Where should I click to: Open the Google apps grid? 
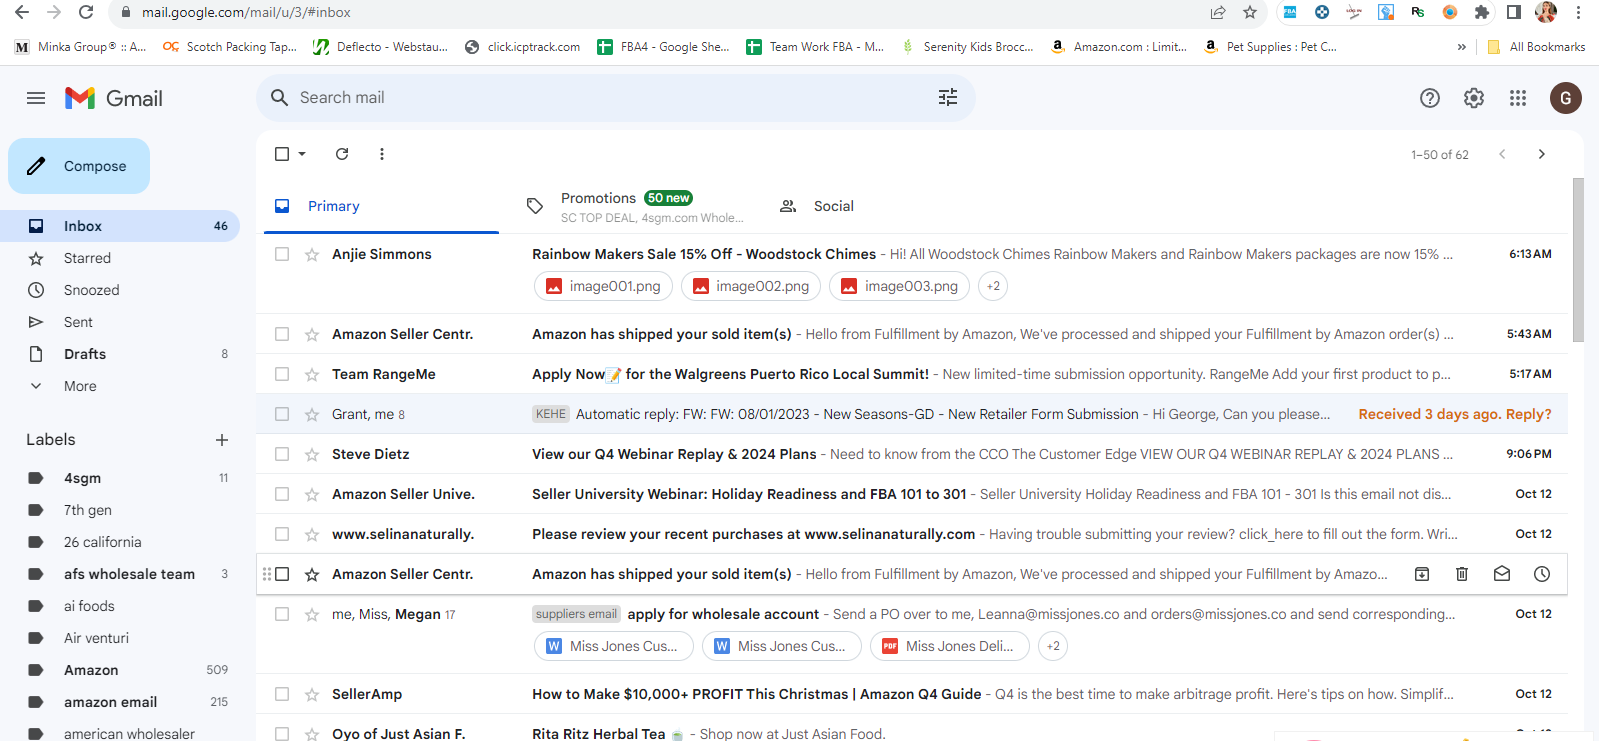[x=1518, y=98]
